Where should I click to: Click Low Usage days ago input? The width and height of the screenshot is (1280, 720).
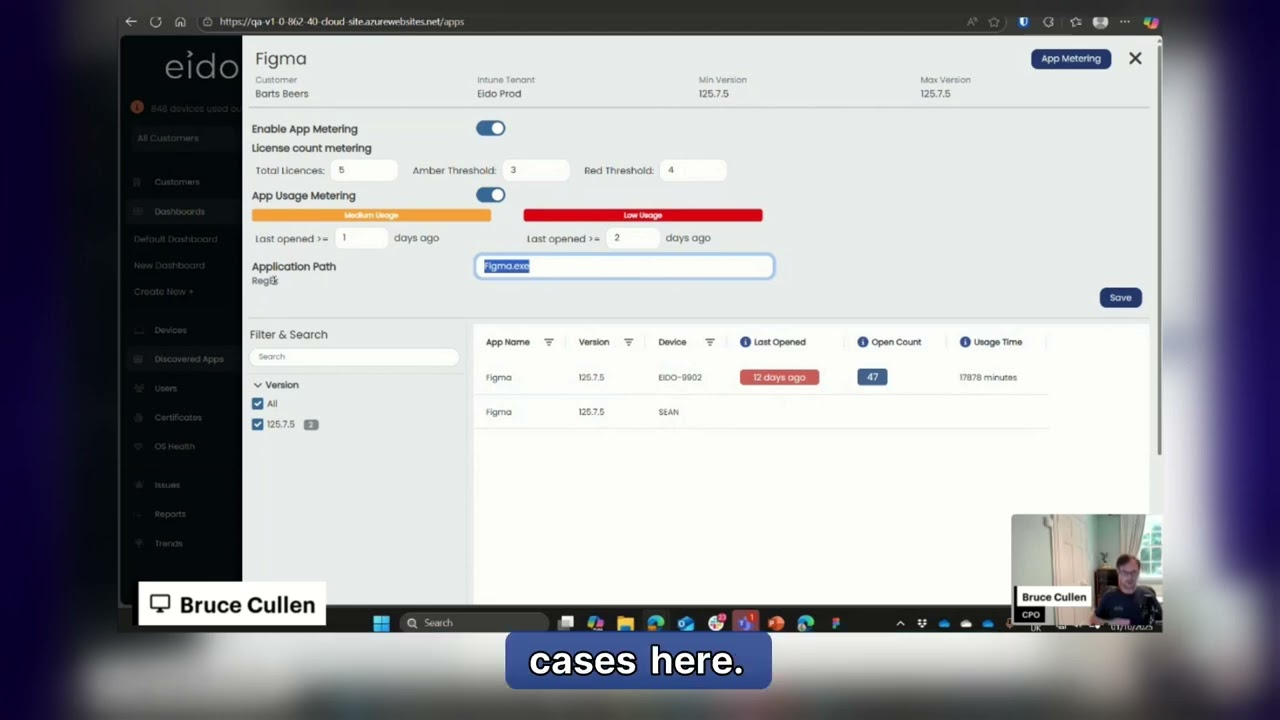click(633, 238)
